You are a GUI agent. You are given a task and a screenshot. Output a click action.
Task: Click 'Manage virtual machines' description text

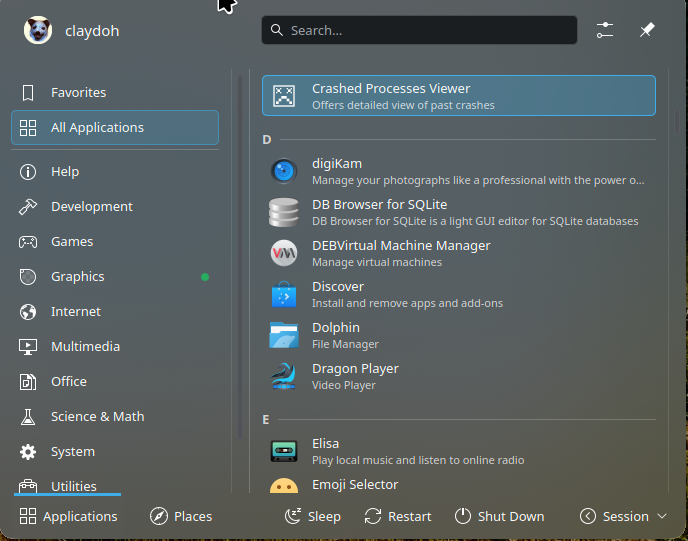(376, 262)
